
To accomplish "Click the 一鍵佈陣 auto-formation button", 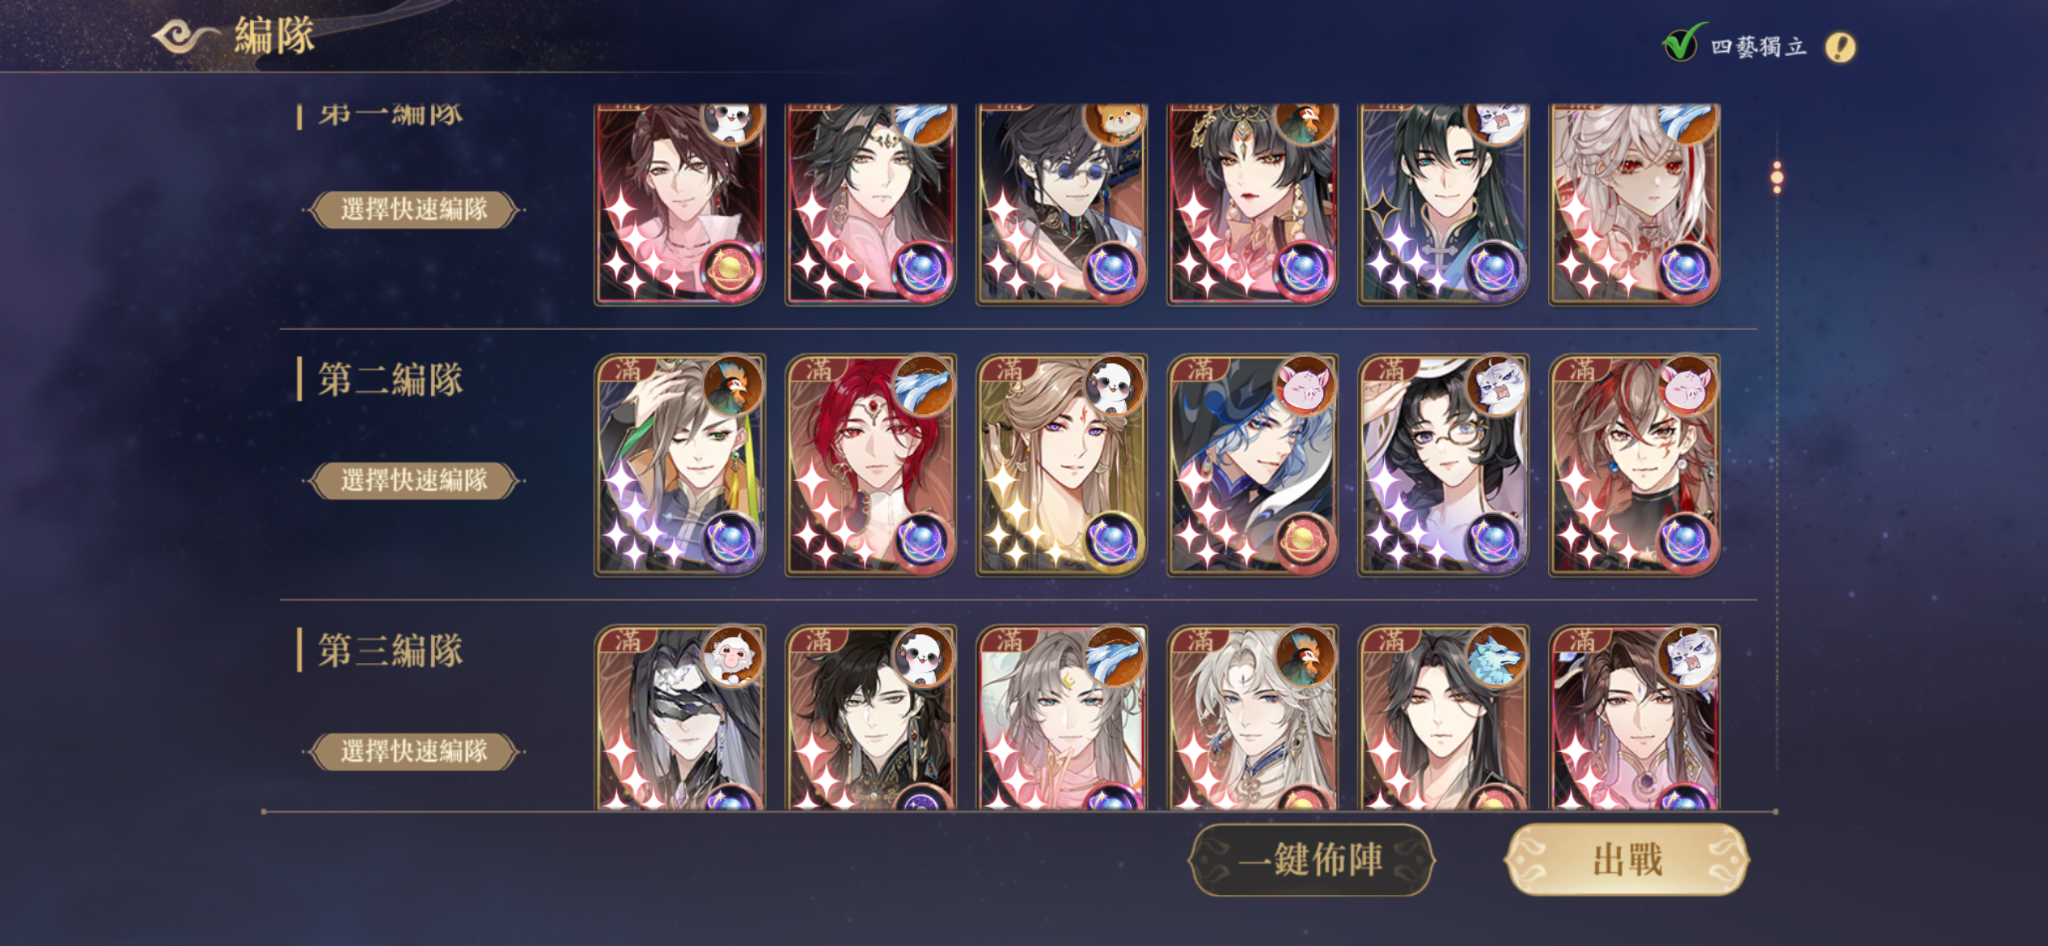I will click(x=1311, y=860).
